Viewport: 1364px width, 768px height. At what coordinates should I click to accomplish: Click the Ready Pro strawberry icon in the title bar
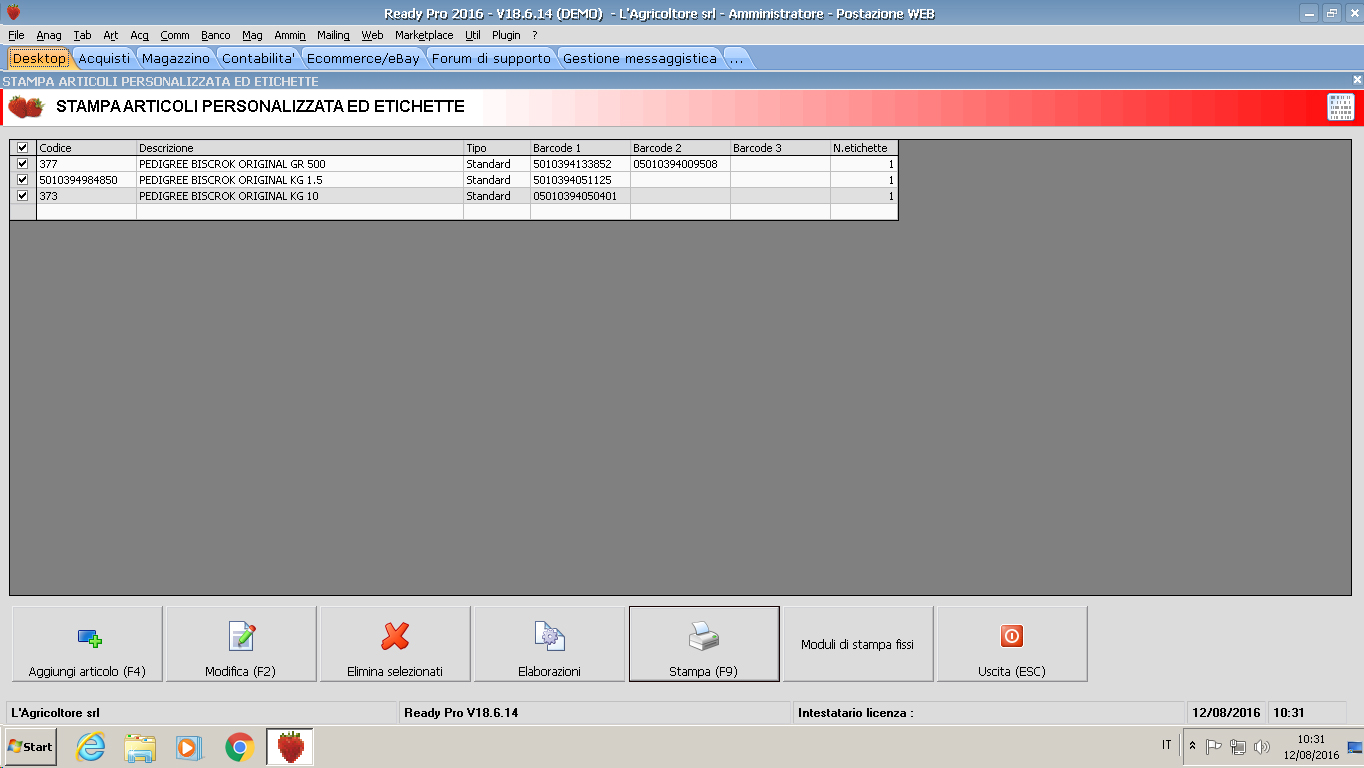[13, 12]
